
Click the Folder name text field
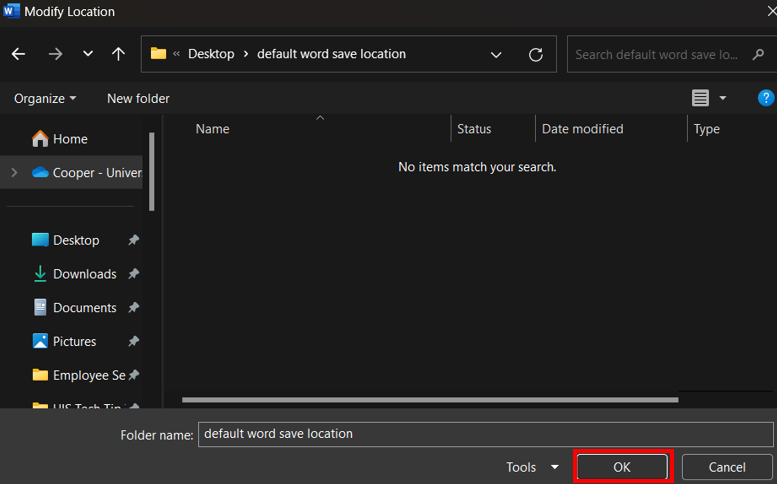point(485,434)
